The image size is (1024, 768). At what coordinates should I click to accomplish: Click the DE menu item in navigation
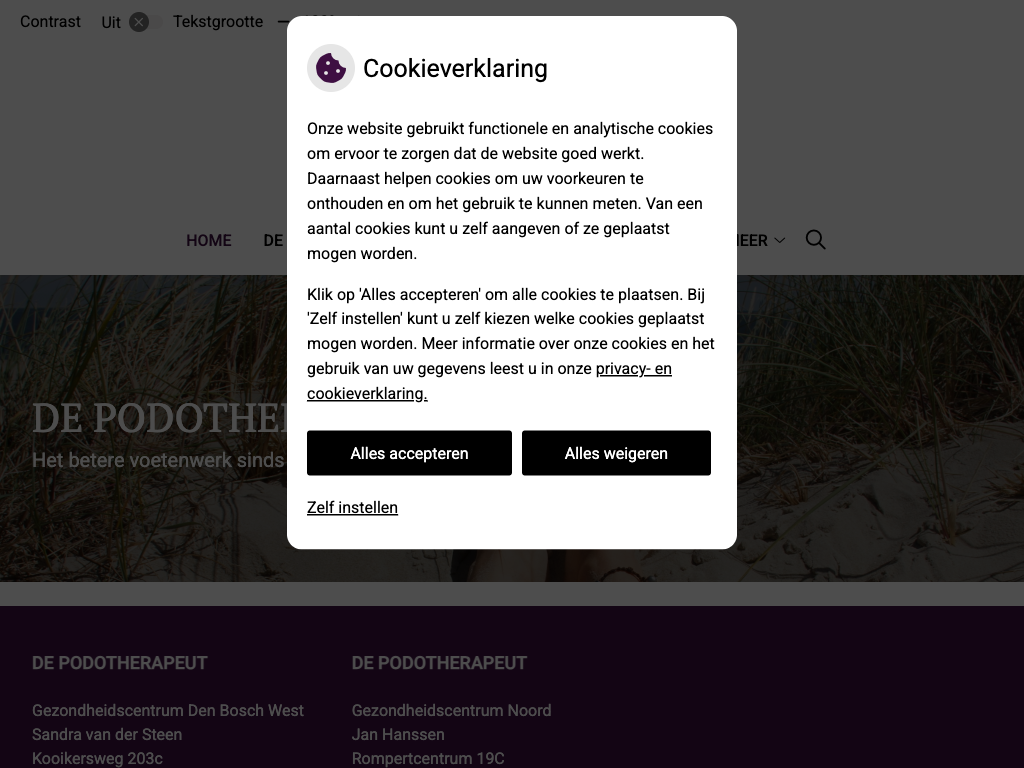[x=273, y=240]
